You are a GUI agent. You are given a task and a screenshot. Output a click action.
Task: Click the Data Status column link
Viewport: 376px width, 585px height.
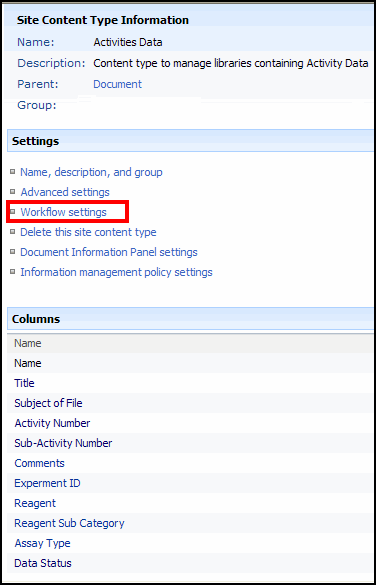(x=43, y=563)
